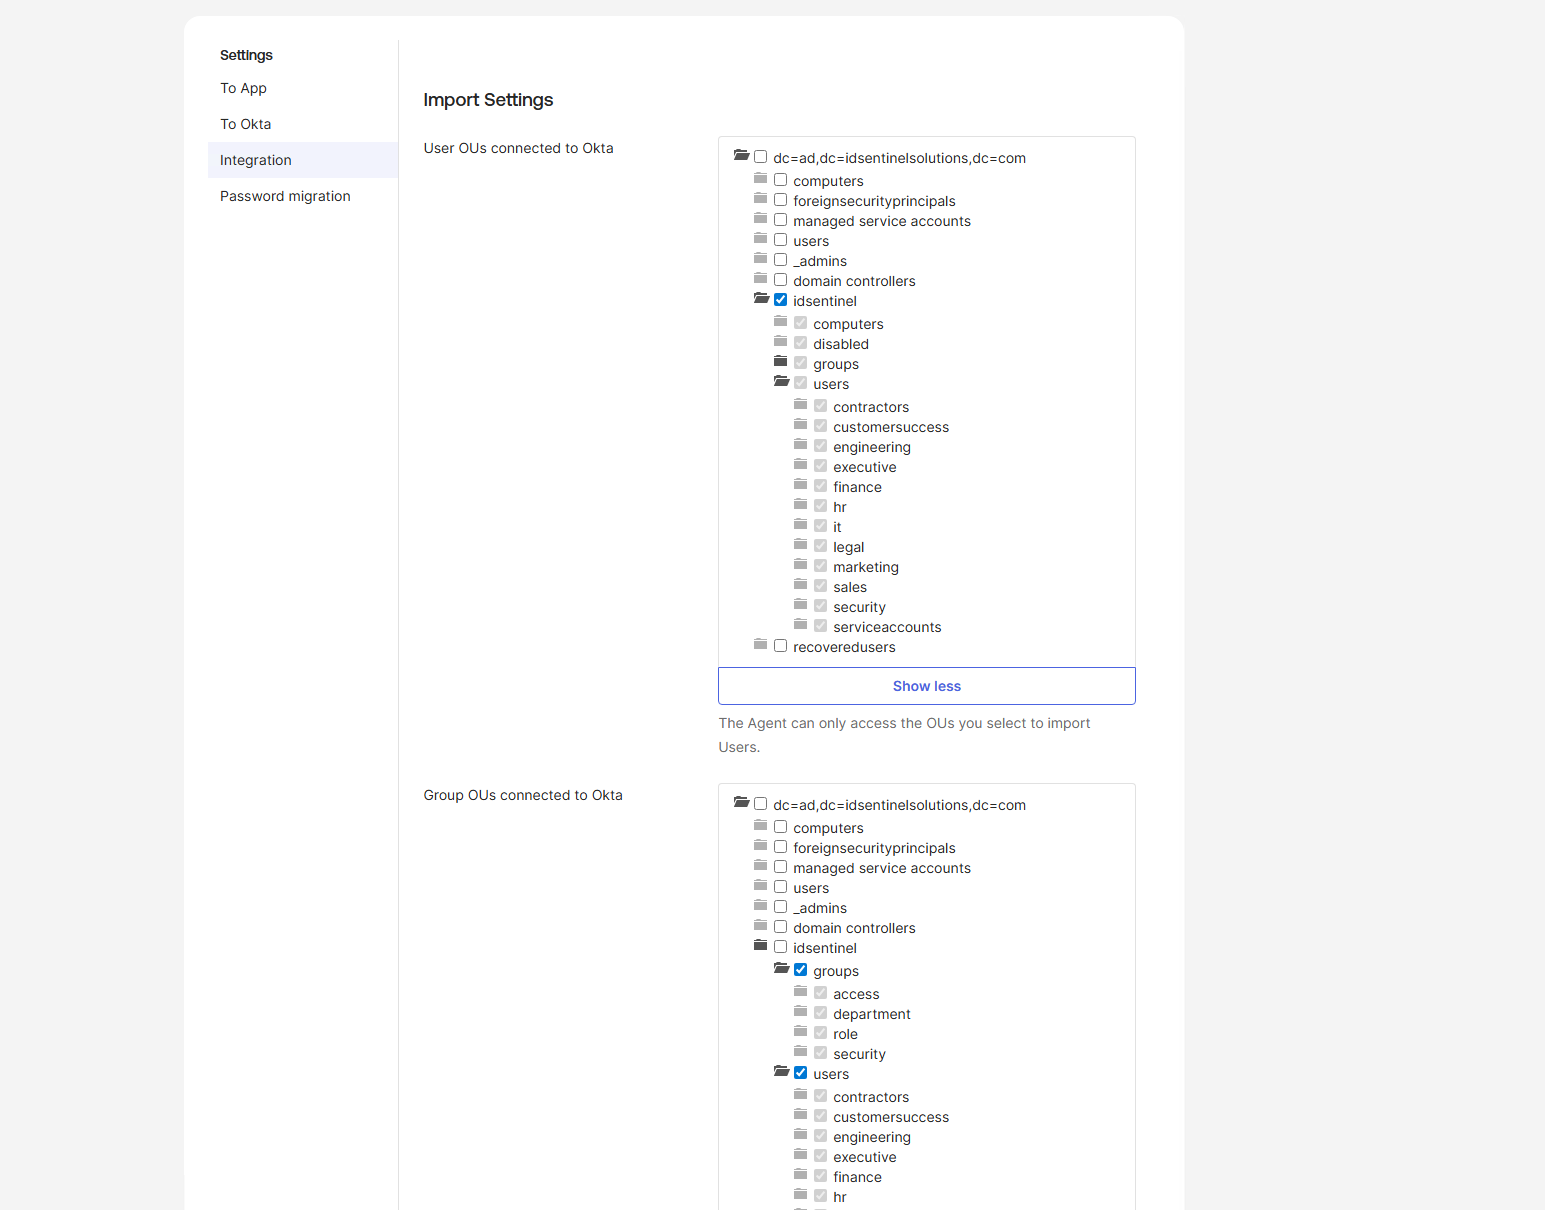The height and width of the screenshot is (1210, 1545).
Task: Click folder icon beside domain controllers in Group OUs
Action: pos(760,926)
